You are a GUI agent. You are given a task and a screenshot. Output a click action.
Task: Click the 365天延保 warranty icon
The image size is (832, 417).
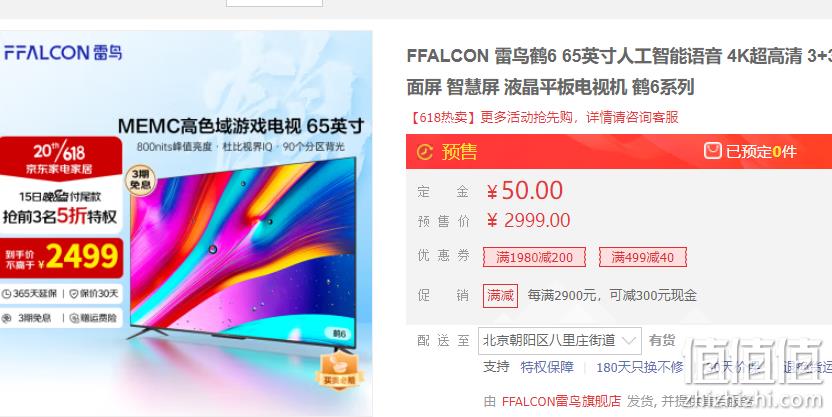(6, 294)
